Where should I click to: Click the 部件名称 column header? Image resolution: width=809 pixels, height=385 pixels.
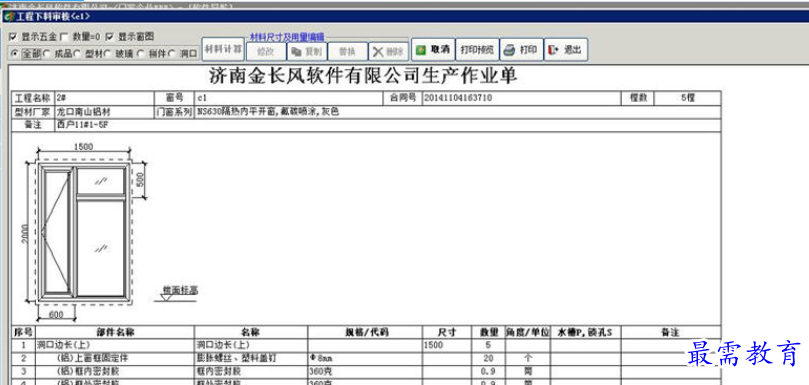tap(115, 332)
